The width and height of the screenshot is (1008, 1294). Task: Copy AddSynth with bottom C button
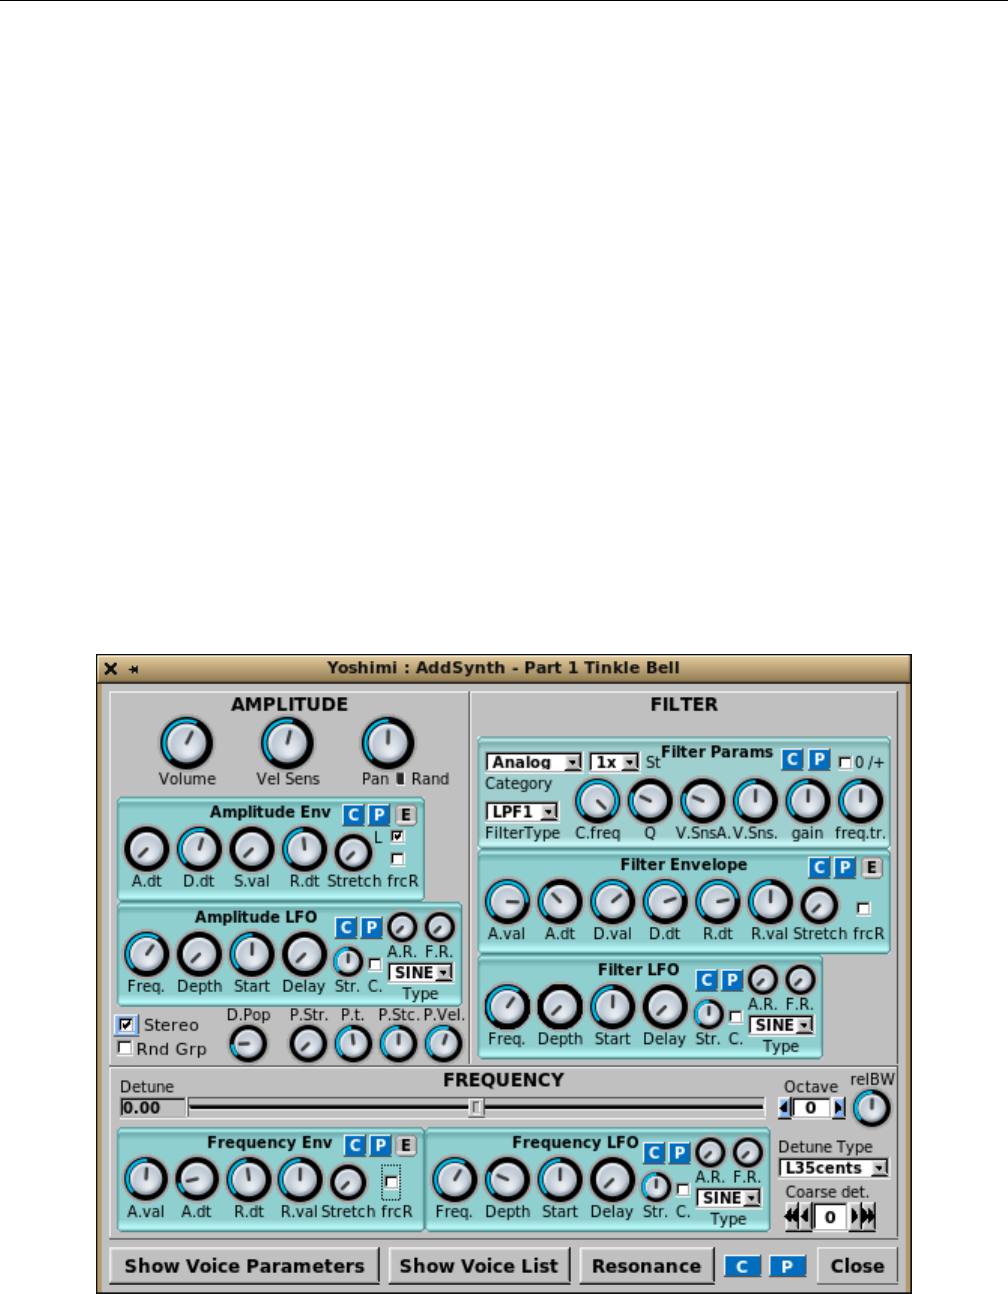click(x=742, y=1267)
